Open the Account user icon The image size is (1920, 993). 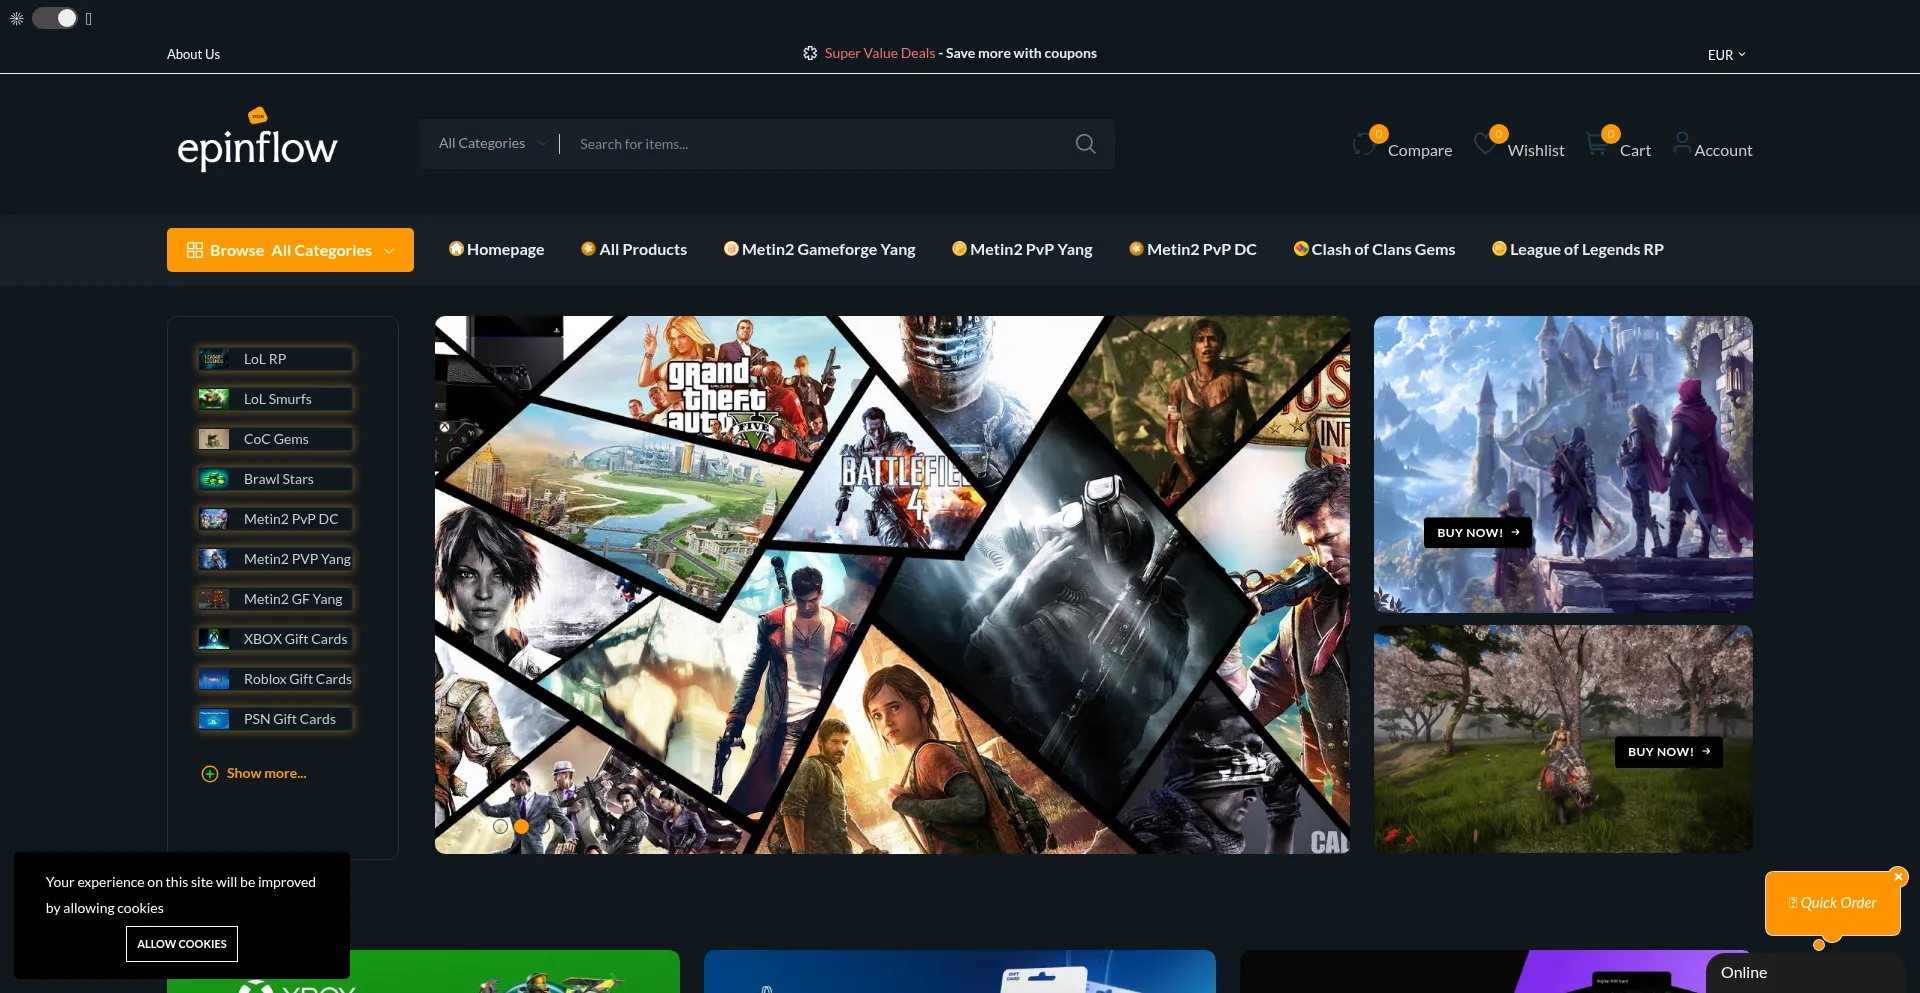(1682, 144)
